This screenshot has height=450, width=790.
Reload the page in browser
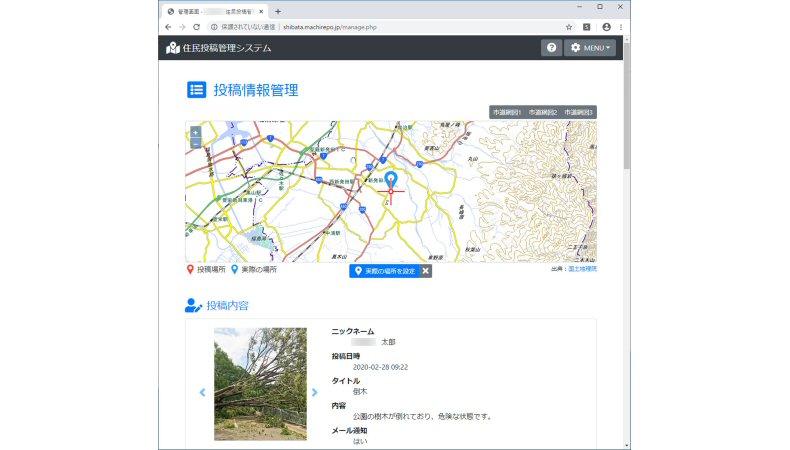pos(197,27)
